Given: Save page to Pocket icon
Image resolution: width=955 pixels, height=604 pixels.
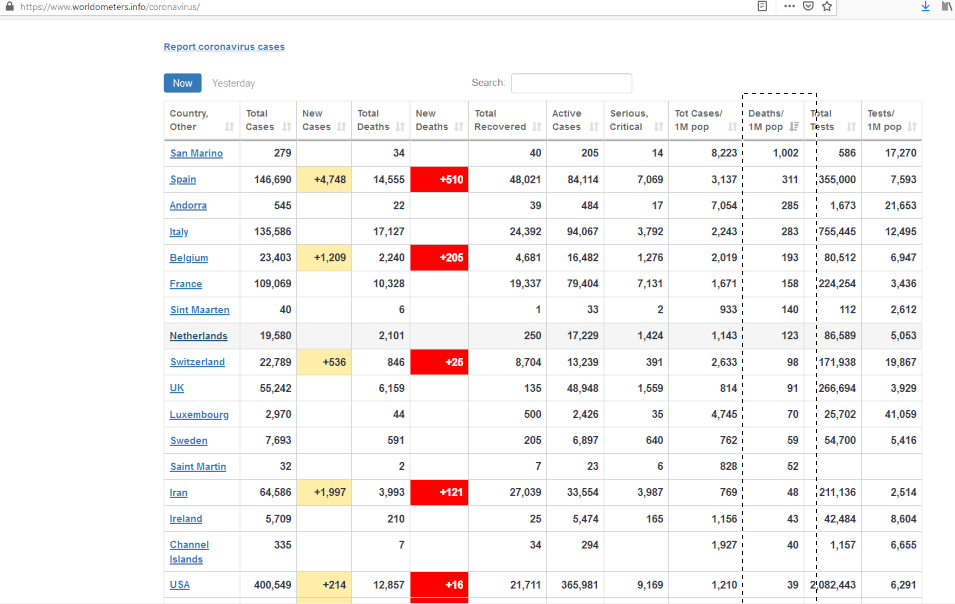Looking at the screenshot, I should (808, 6).
